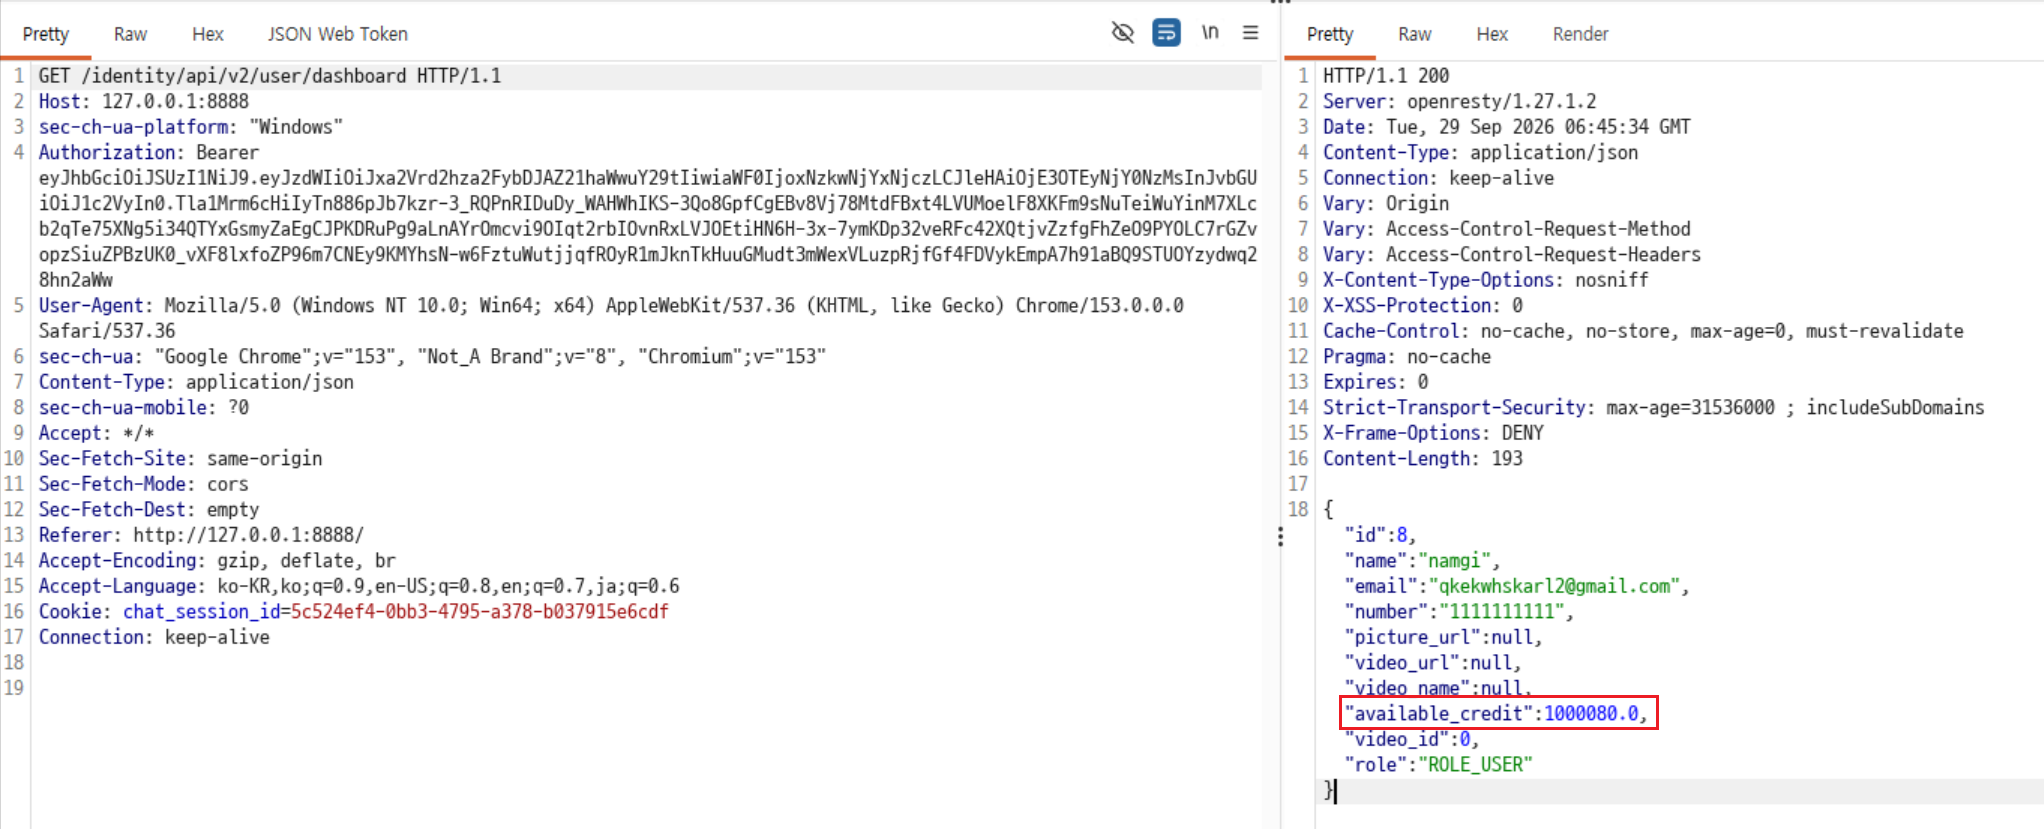This screenshot has width=2044, height=829.
Task: Switch request view to Raw tab
Action: [130, 34]
